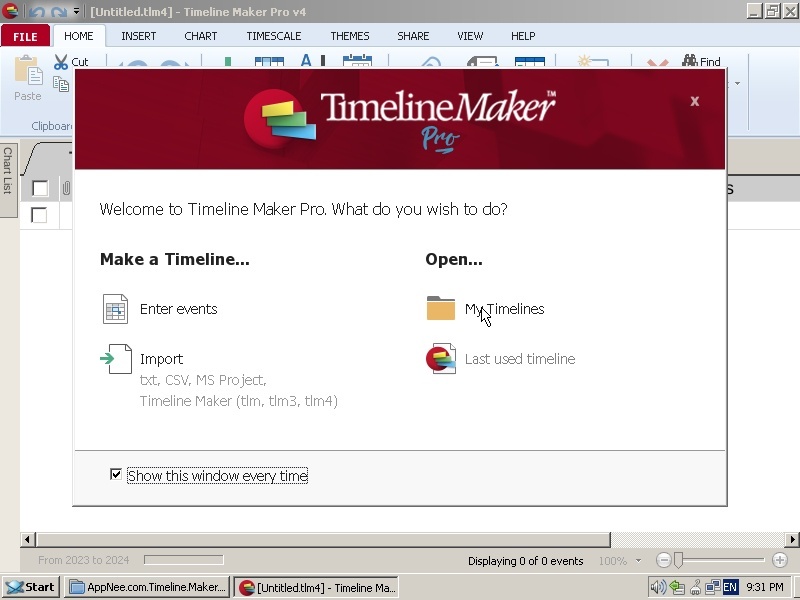This screenshot has height=600, width=800.
Task: Click the Undo arrow in title bar
Action: pyautogui.click(x=36, y=11)
